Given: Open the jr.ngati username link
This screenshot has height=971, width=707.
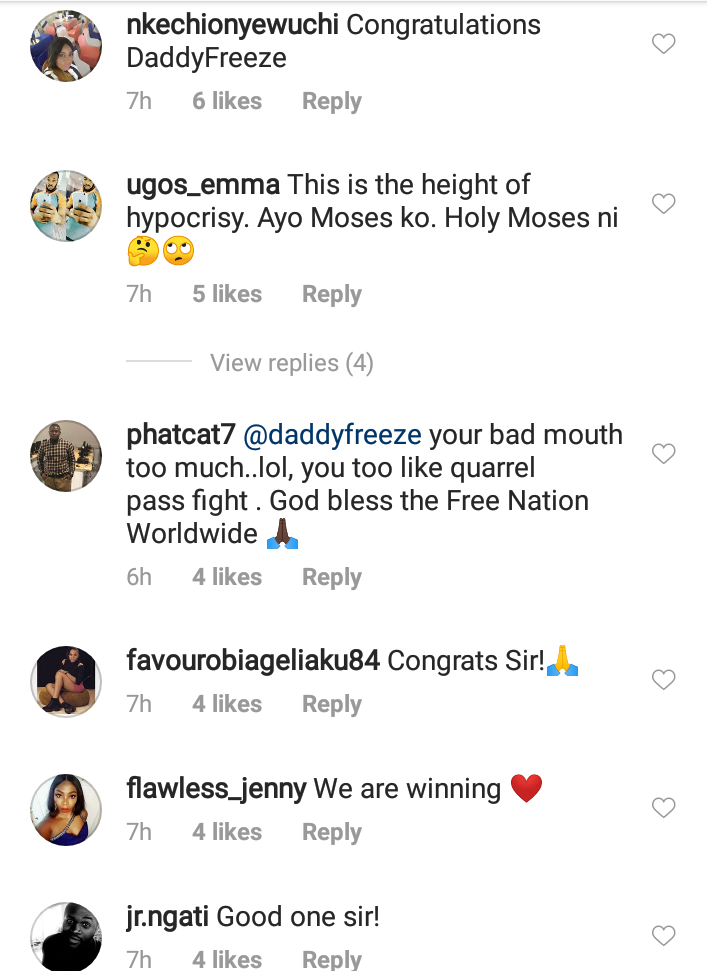Looking at the screenshot, I should pyautogui.click(x=167, y=917).
